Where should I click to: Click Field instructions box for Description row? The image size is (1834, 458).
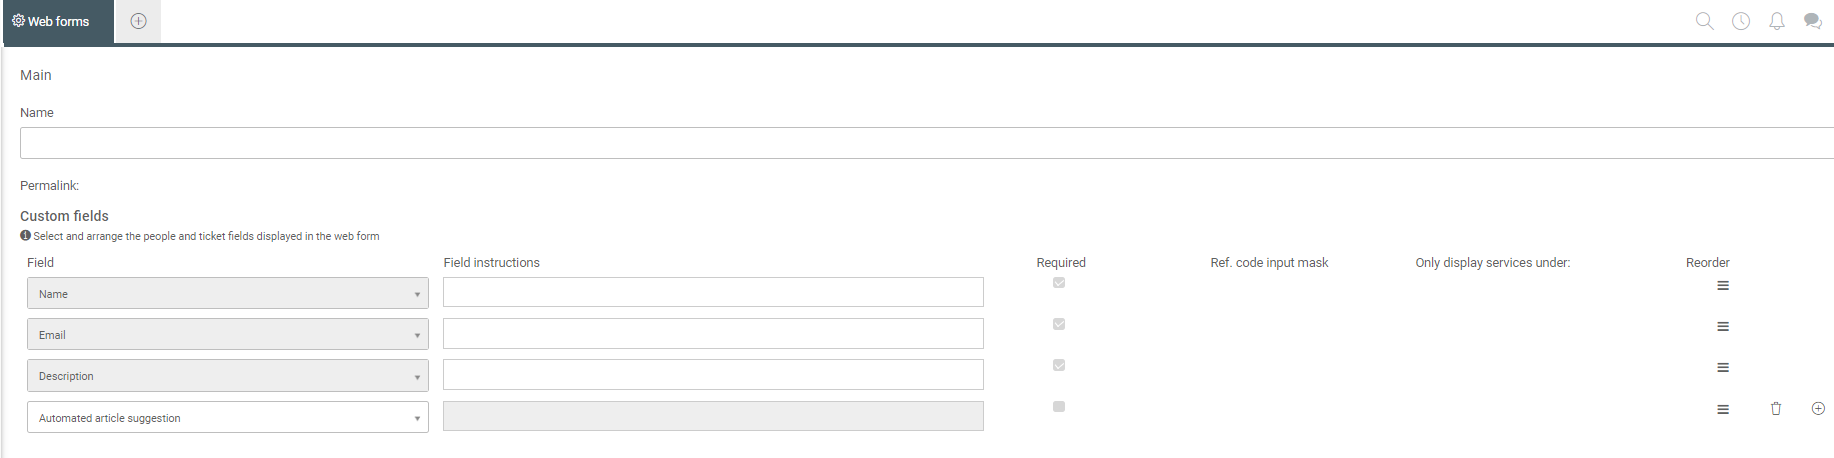(x=713, y=374)
